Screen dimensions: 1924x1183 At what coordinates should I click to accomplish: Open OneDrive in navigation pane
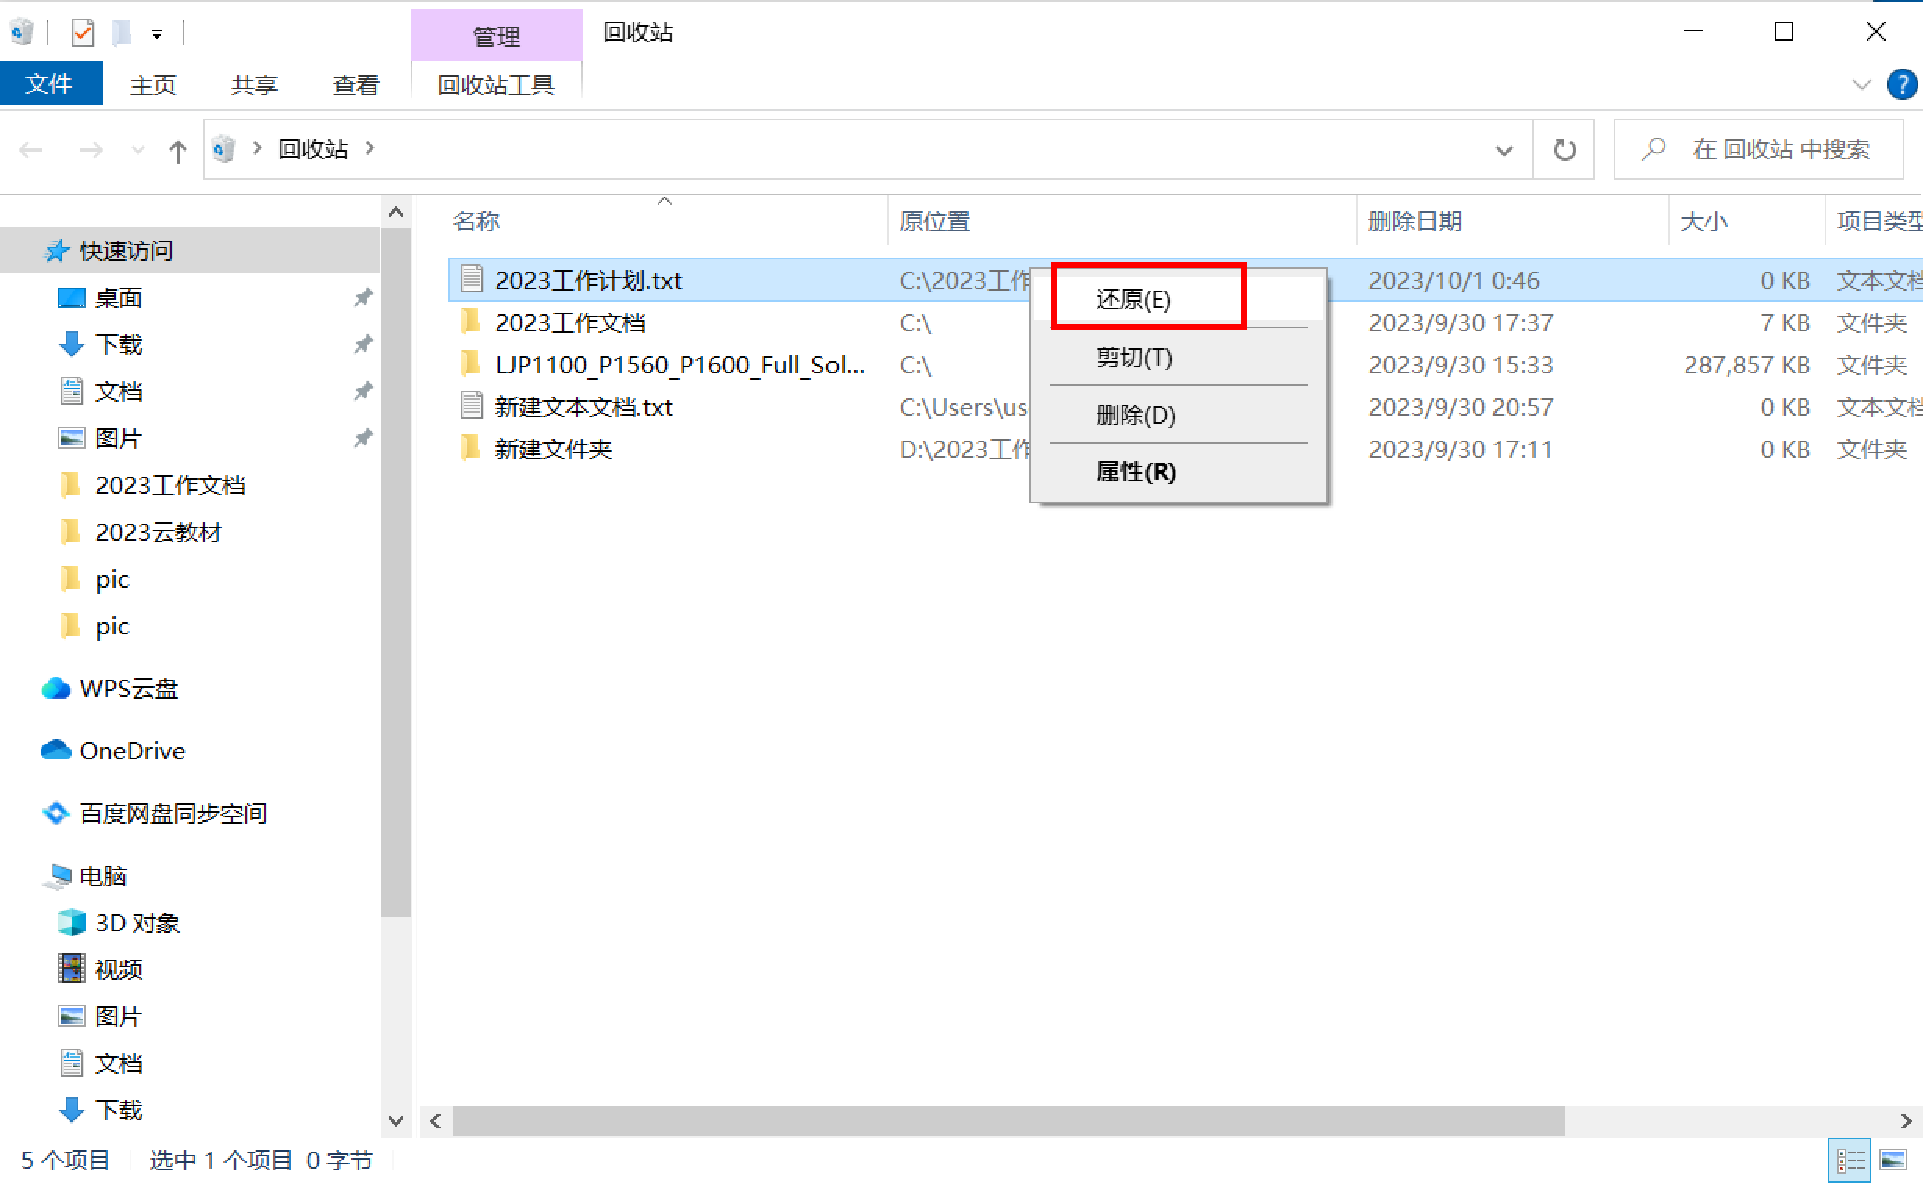click(x=131, y=750)
